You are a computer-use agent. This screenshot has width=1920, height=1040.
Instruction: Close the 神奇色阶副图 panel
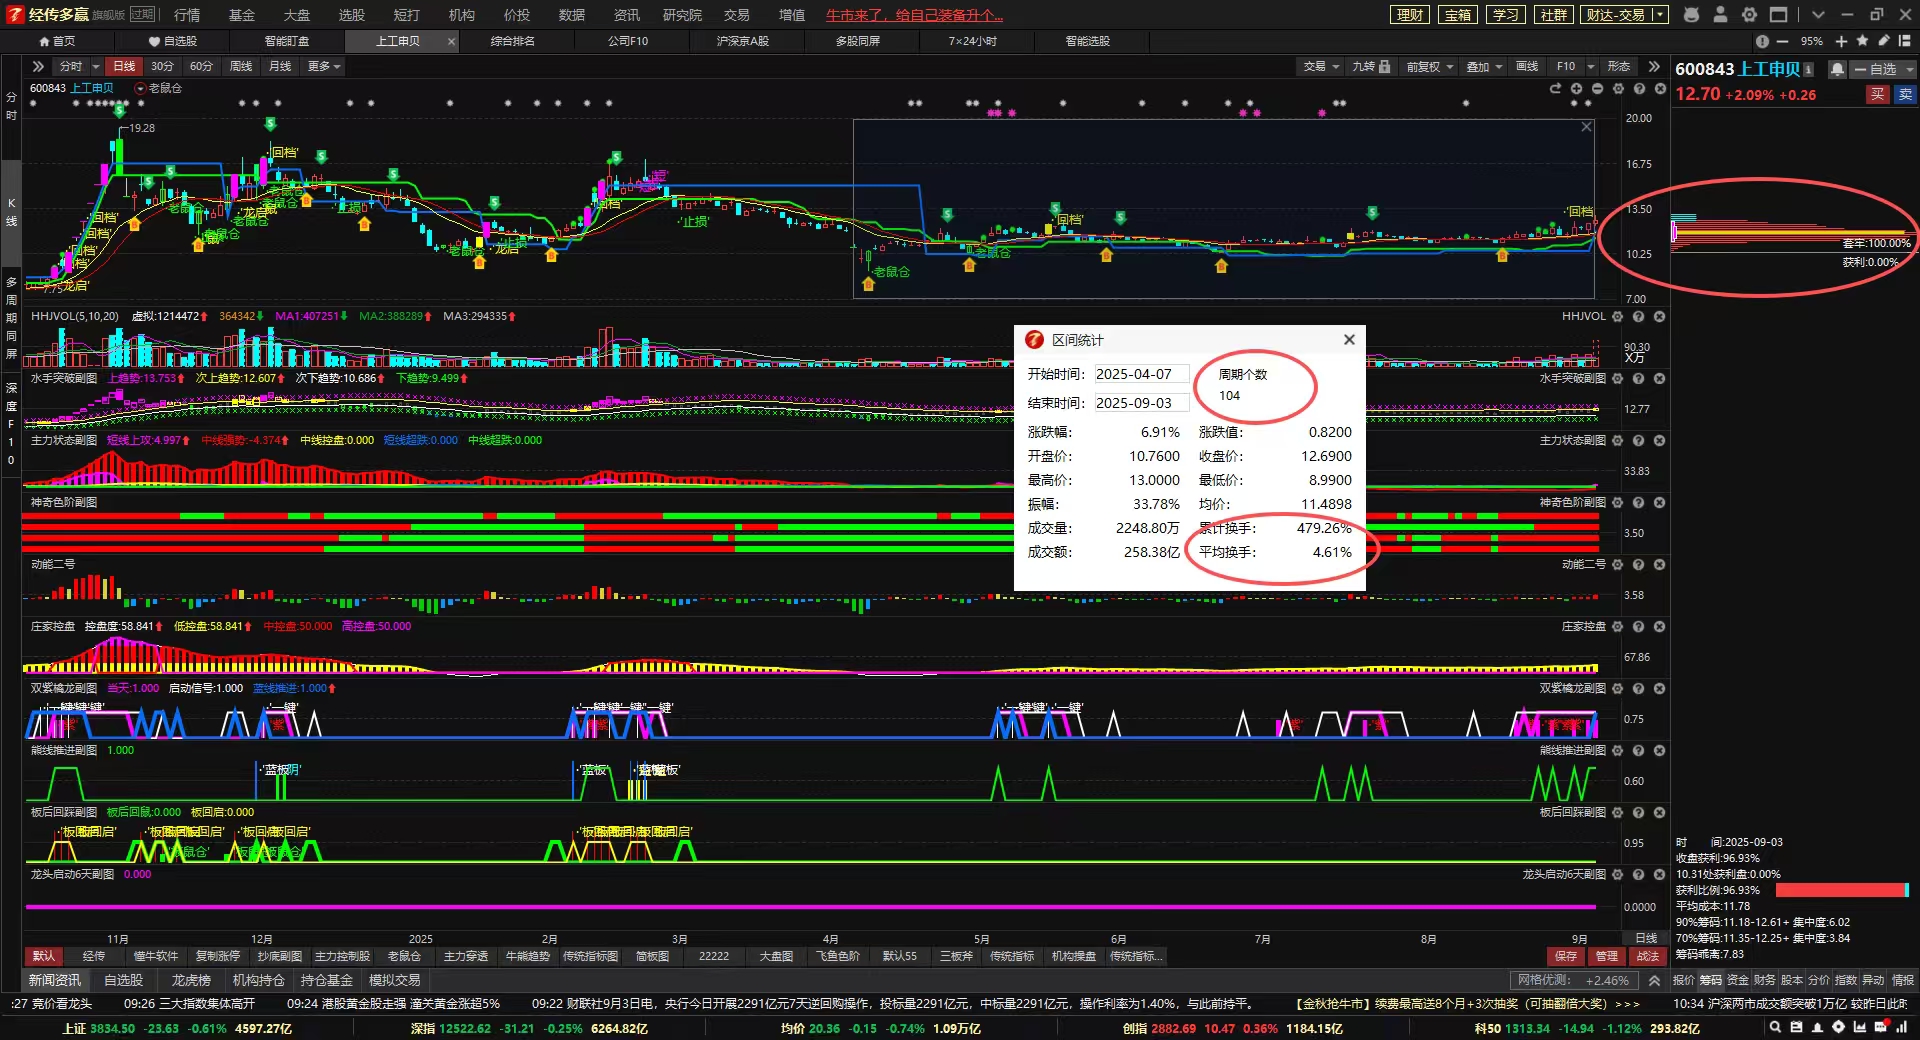pyautogui.click(x=1660, y=502)
